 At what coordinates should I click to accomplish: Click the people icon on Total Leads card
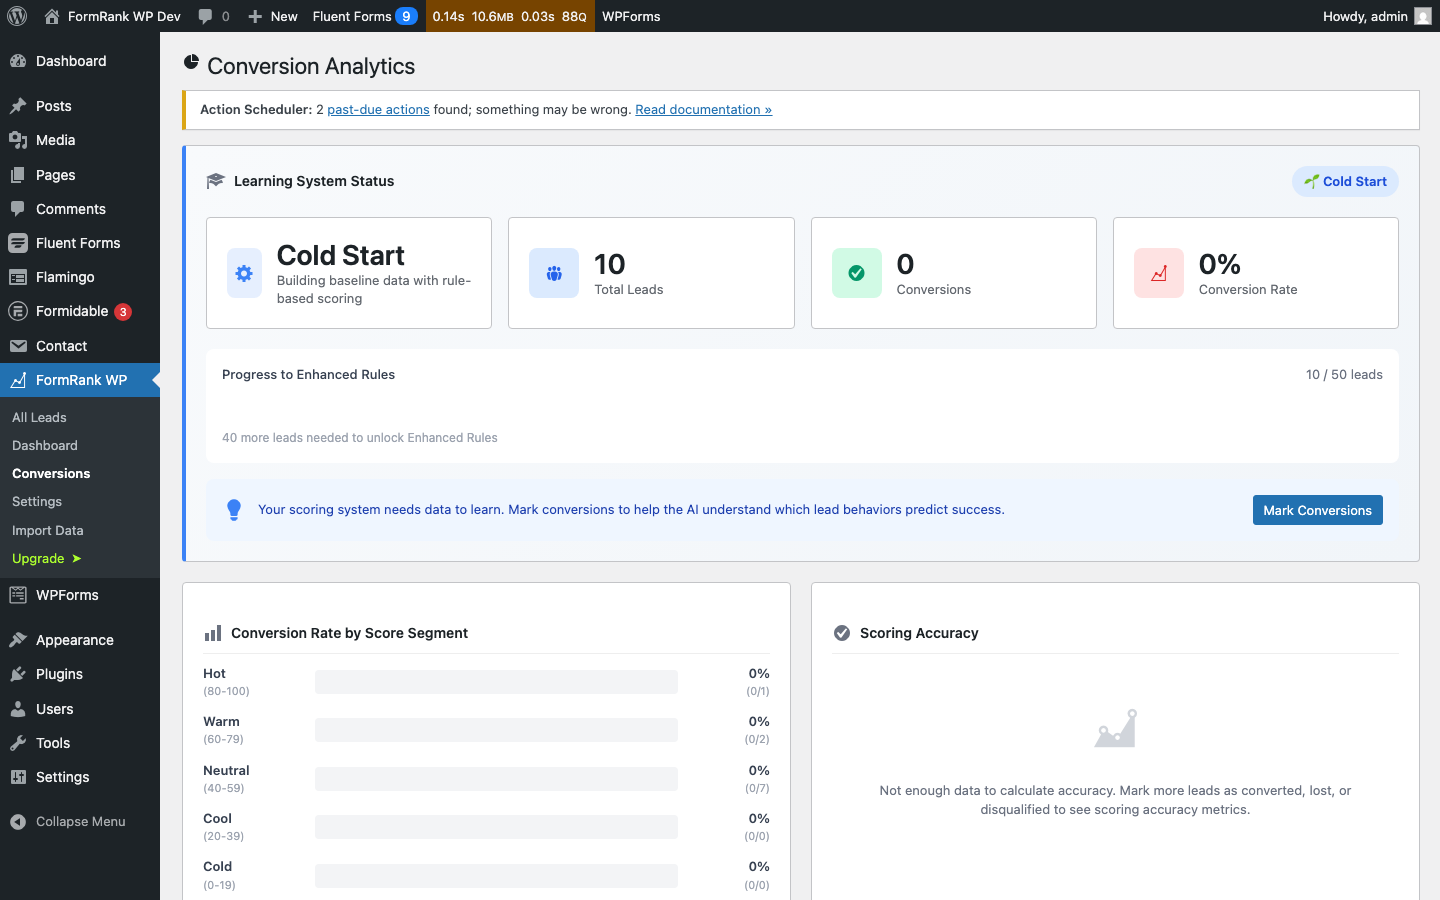click(x=556, y=273)
